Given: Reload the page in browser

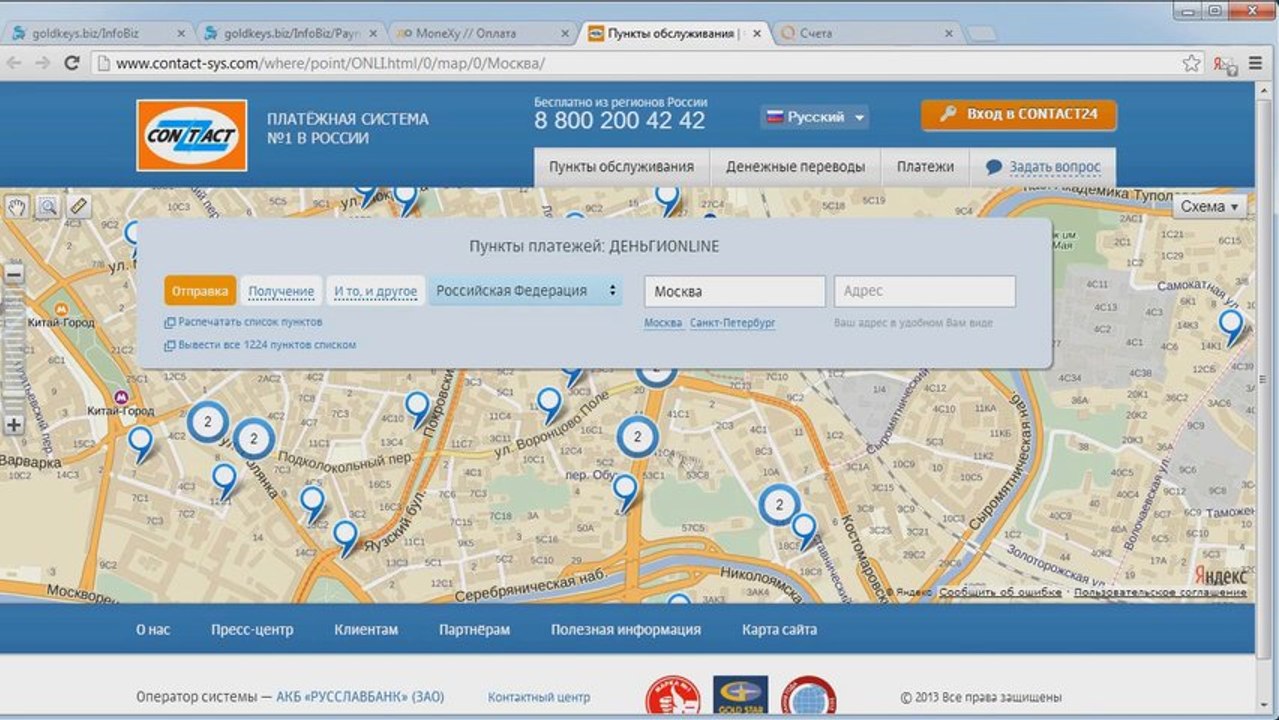Looking at the screenshot, I should coord(71,63).
